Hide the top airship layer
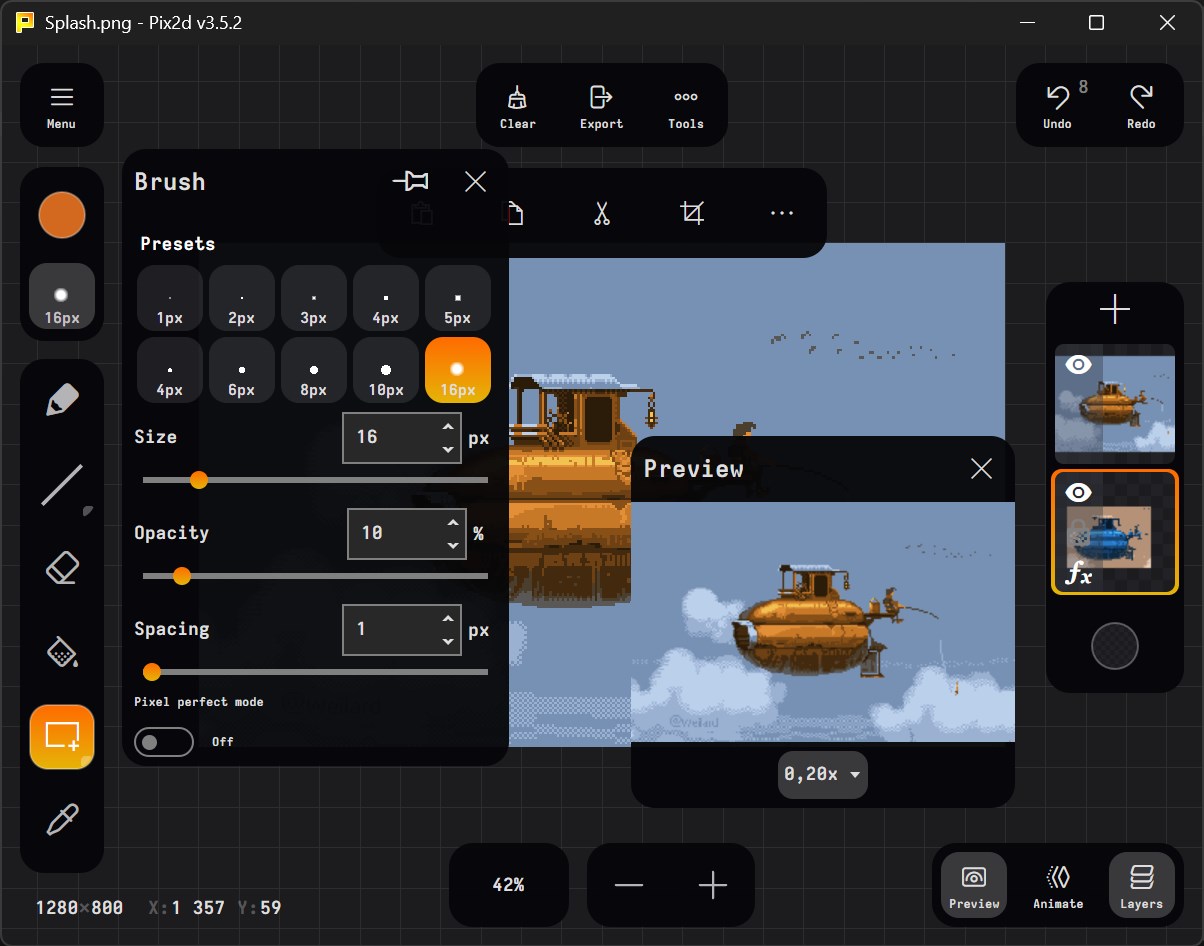 pos(1078,365)
